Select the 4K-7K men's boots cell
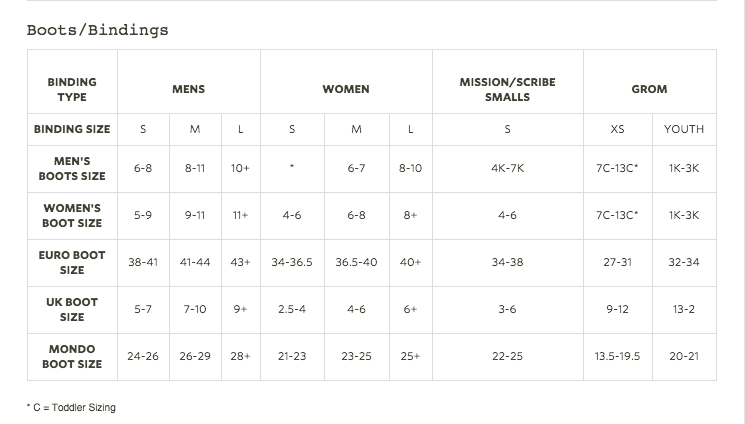 point(507,168)
